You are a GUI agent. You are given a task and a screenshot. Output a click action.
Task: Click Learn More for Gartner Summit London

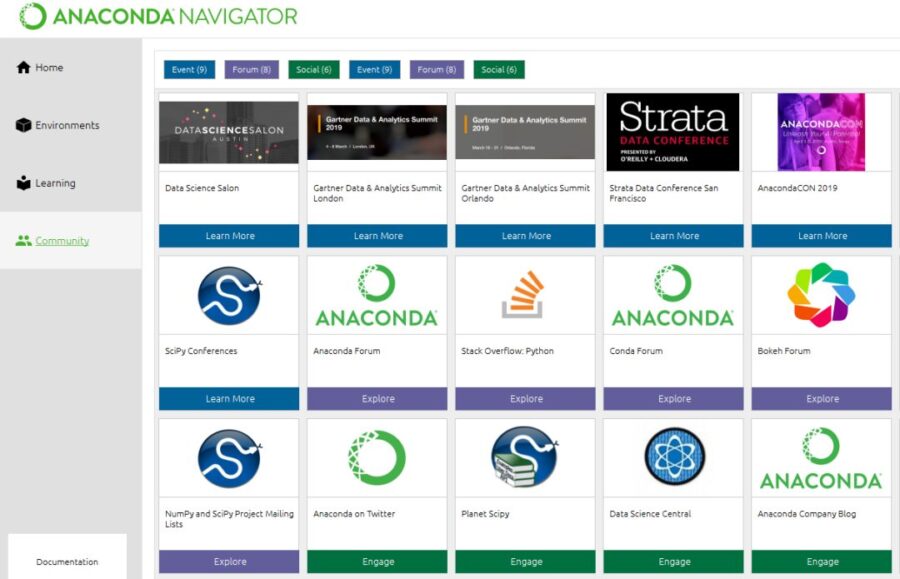(x=377, y=236)
